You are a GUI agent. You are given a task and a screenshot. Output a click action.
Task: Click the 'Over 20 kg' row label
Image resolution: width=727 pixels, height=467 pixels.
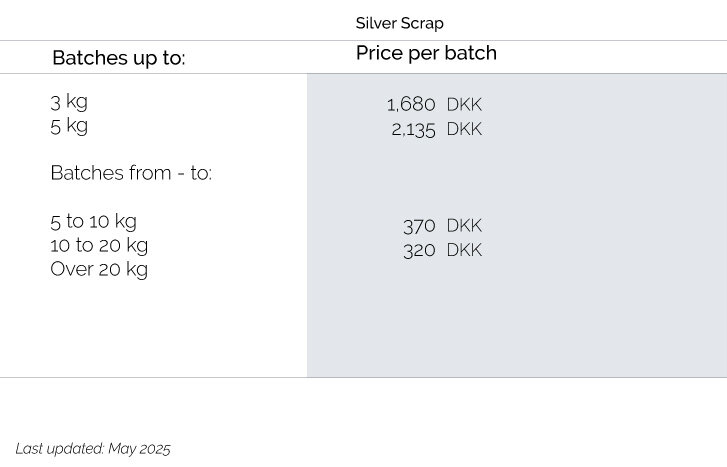[x=99, y=270]
